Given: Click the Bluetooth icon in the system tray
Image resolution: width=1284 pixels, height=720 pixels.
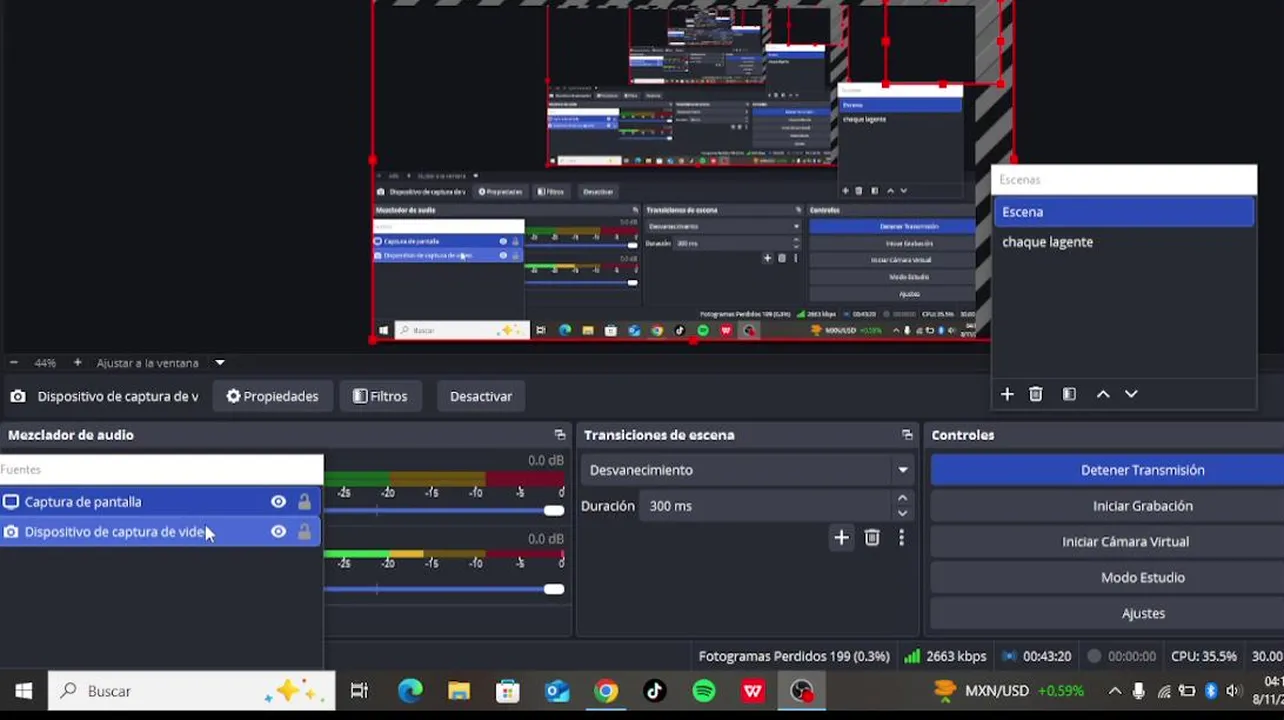Looking at the screenshot, I should click(1211, 691).
